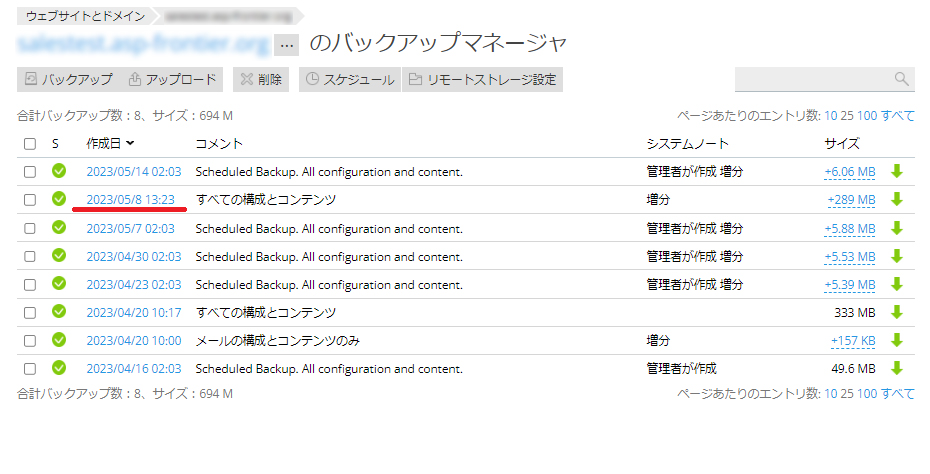930x474 pixels.
Task: Check the box for backup 2023/04/20 10:17
Action: 30,313
